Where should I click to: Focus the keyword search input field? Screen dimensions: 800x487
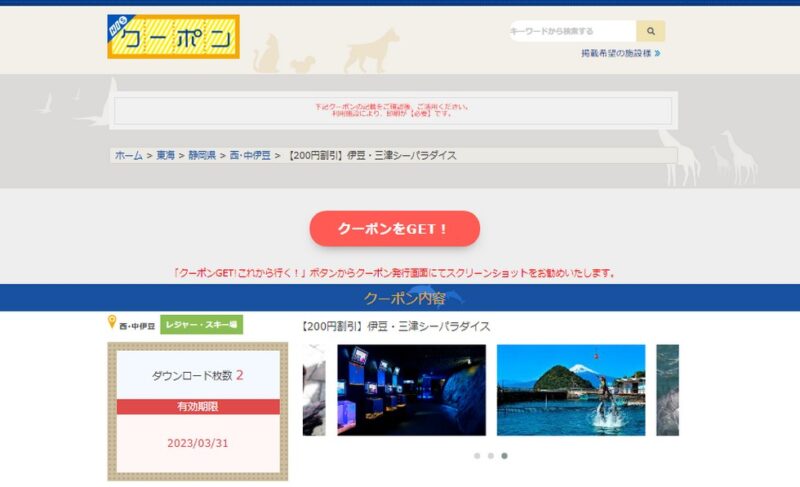[x=571, y=31]
